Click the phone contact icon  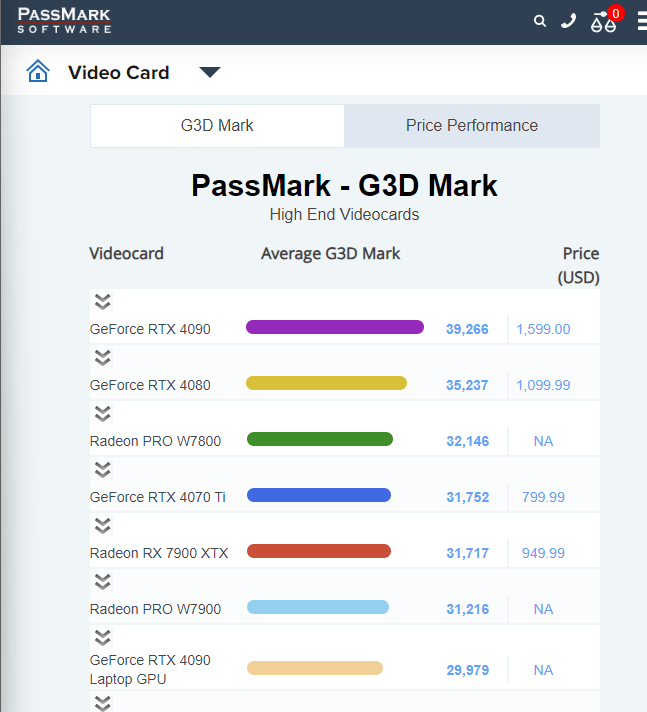(x=568, y=21)
